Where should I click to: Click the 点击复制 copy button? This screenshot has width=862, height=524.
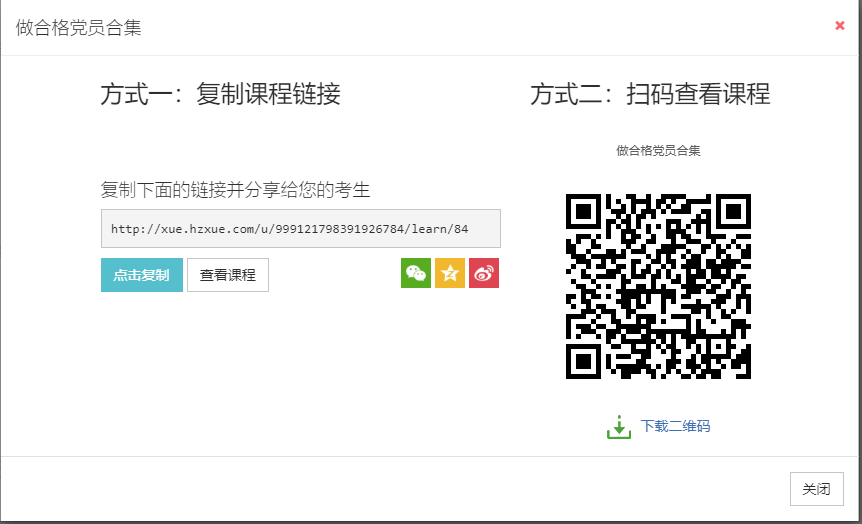142,275
